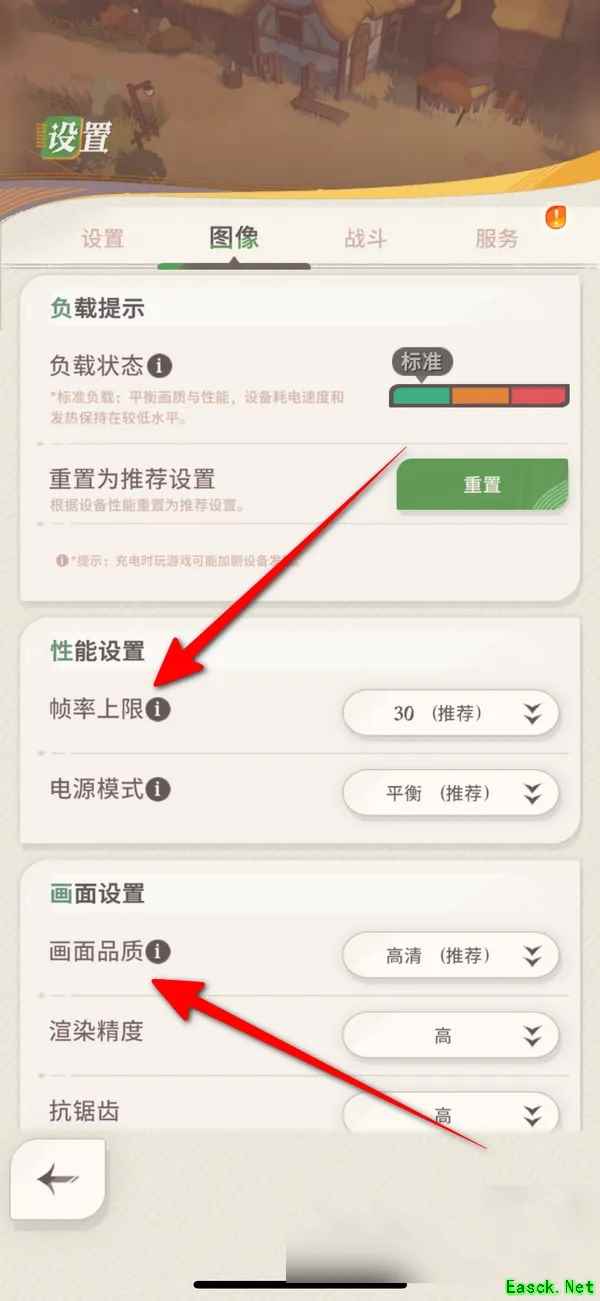Open the 服务 tab
Viewport: 600px width, 1301px height.
(497, 238)
